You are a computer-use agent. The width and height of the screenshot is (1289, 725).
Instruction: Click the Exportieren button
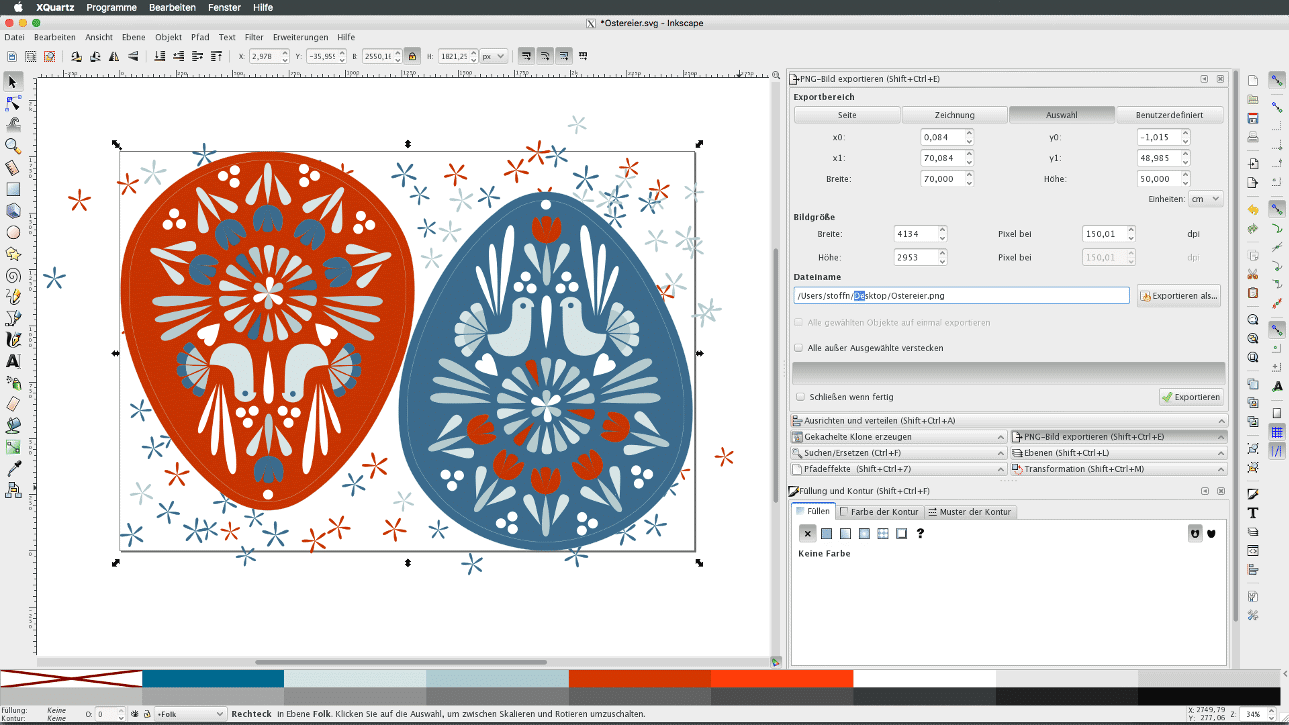1190,397
